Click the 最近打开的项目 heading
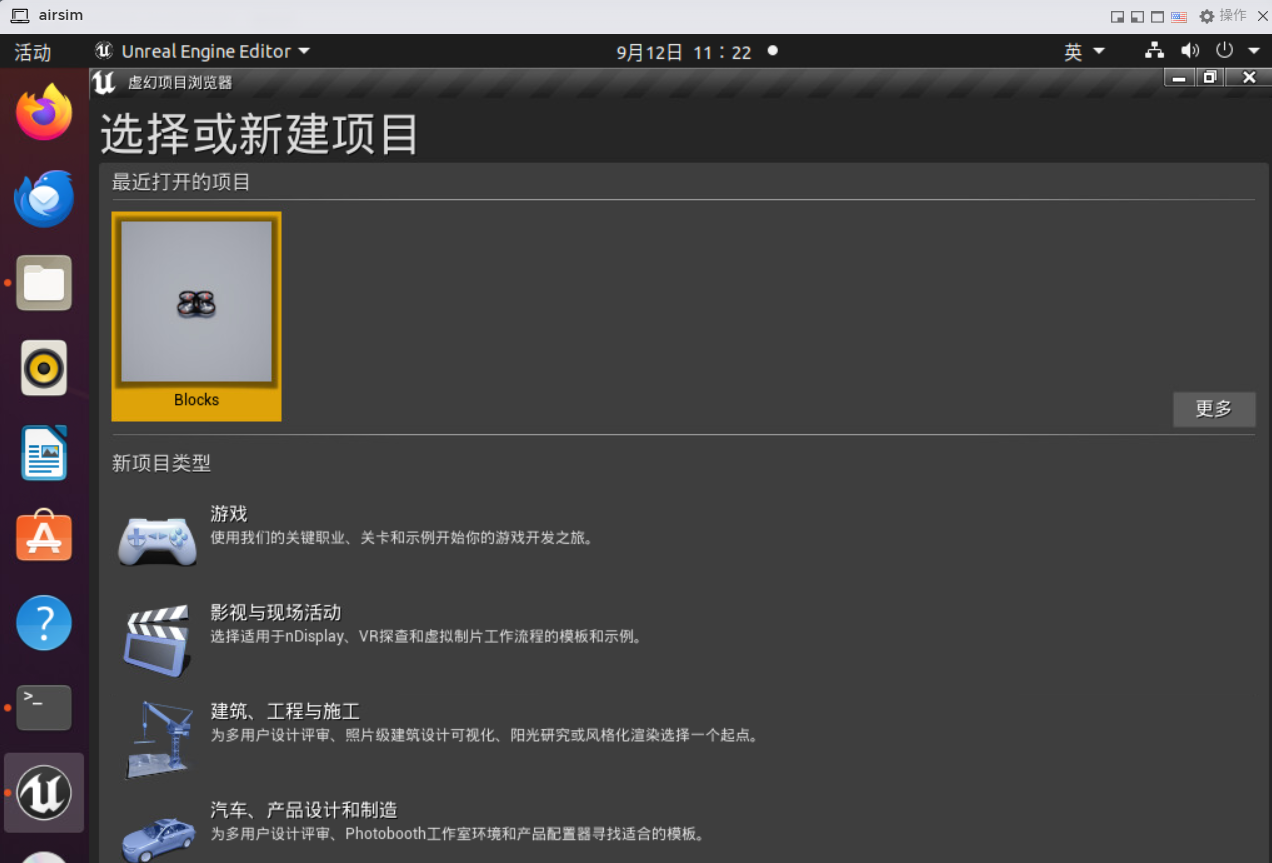Image resolution: width=1272 pixels, height=863 pixels. click(x=181, y=182)
